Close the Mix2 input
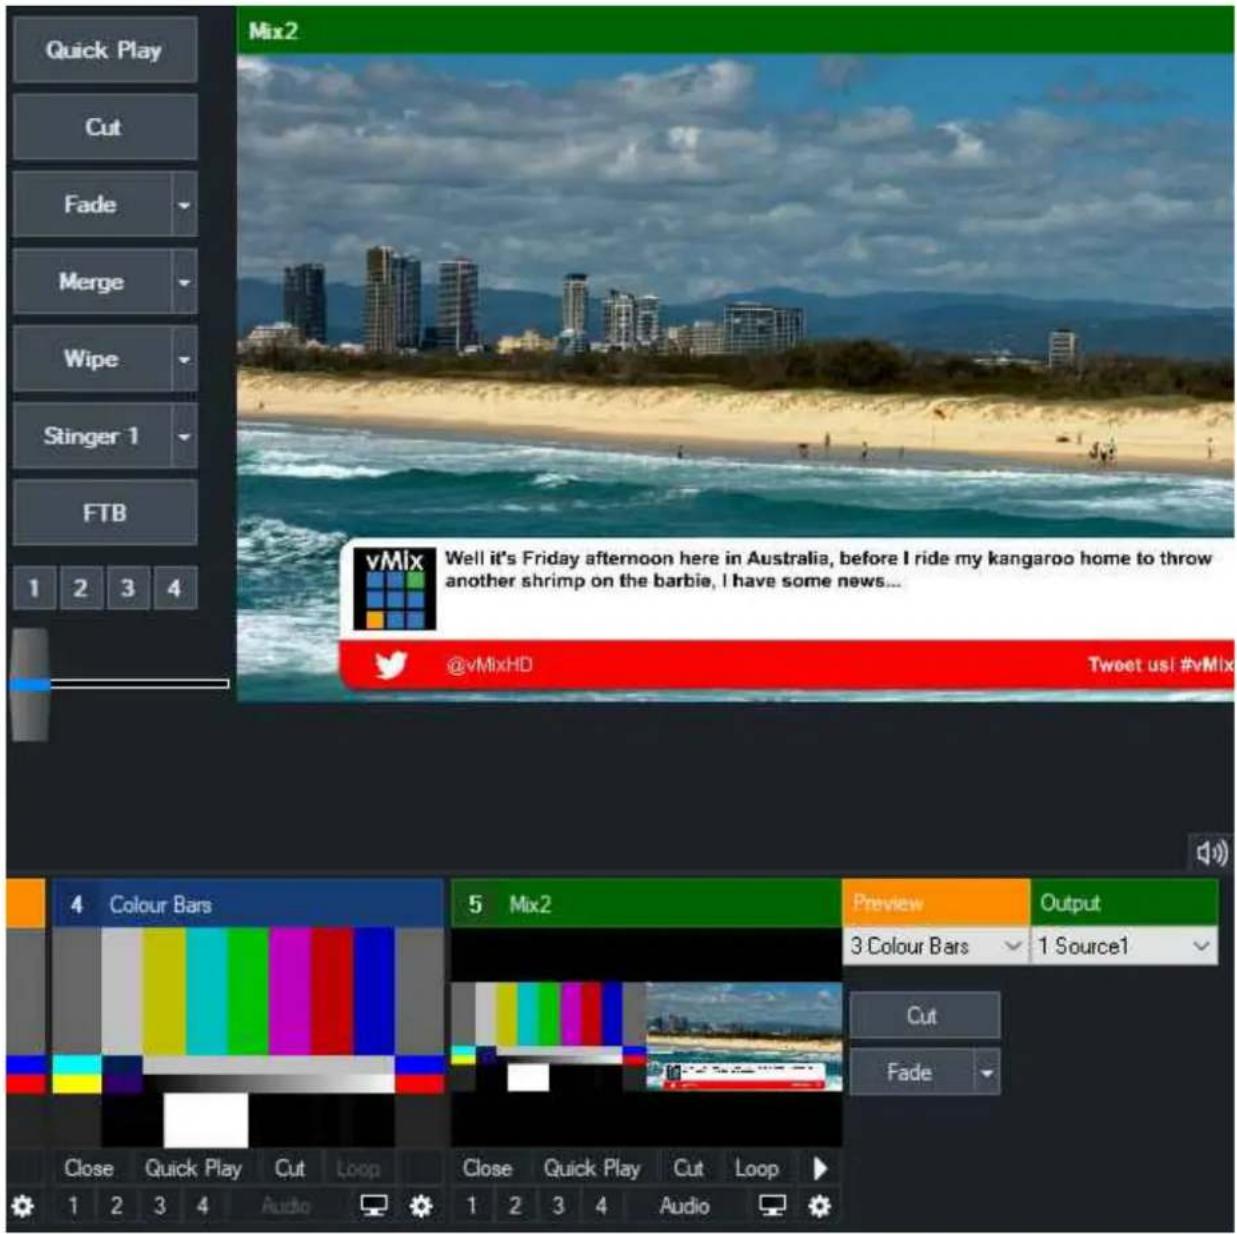This screenshot has width=1237, height=1234. (x=487, y=1168)
